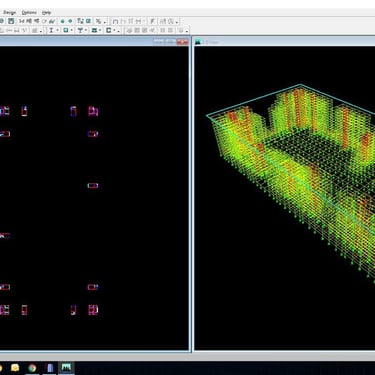Toggle object shrink icon
Screen dimensions: 375x375
click(80, 21)
